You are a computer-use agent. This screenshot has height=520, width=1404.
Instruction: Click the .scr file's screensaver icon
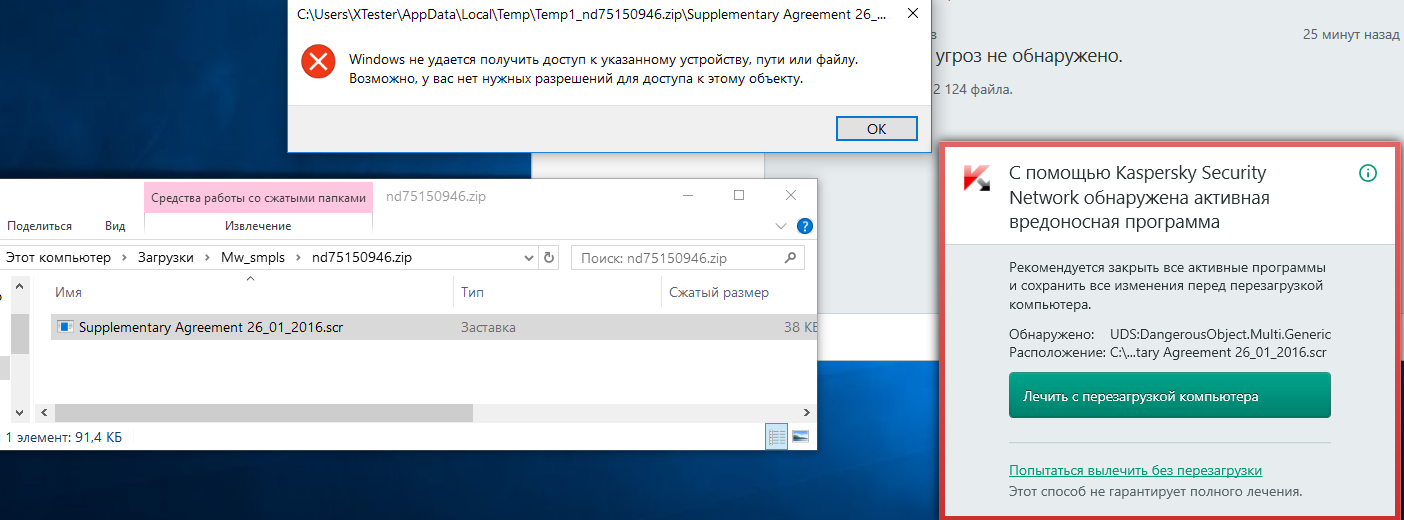point(66,327)
